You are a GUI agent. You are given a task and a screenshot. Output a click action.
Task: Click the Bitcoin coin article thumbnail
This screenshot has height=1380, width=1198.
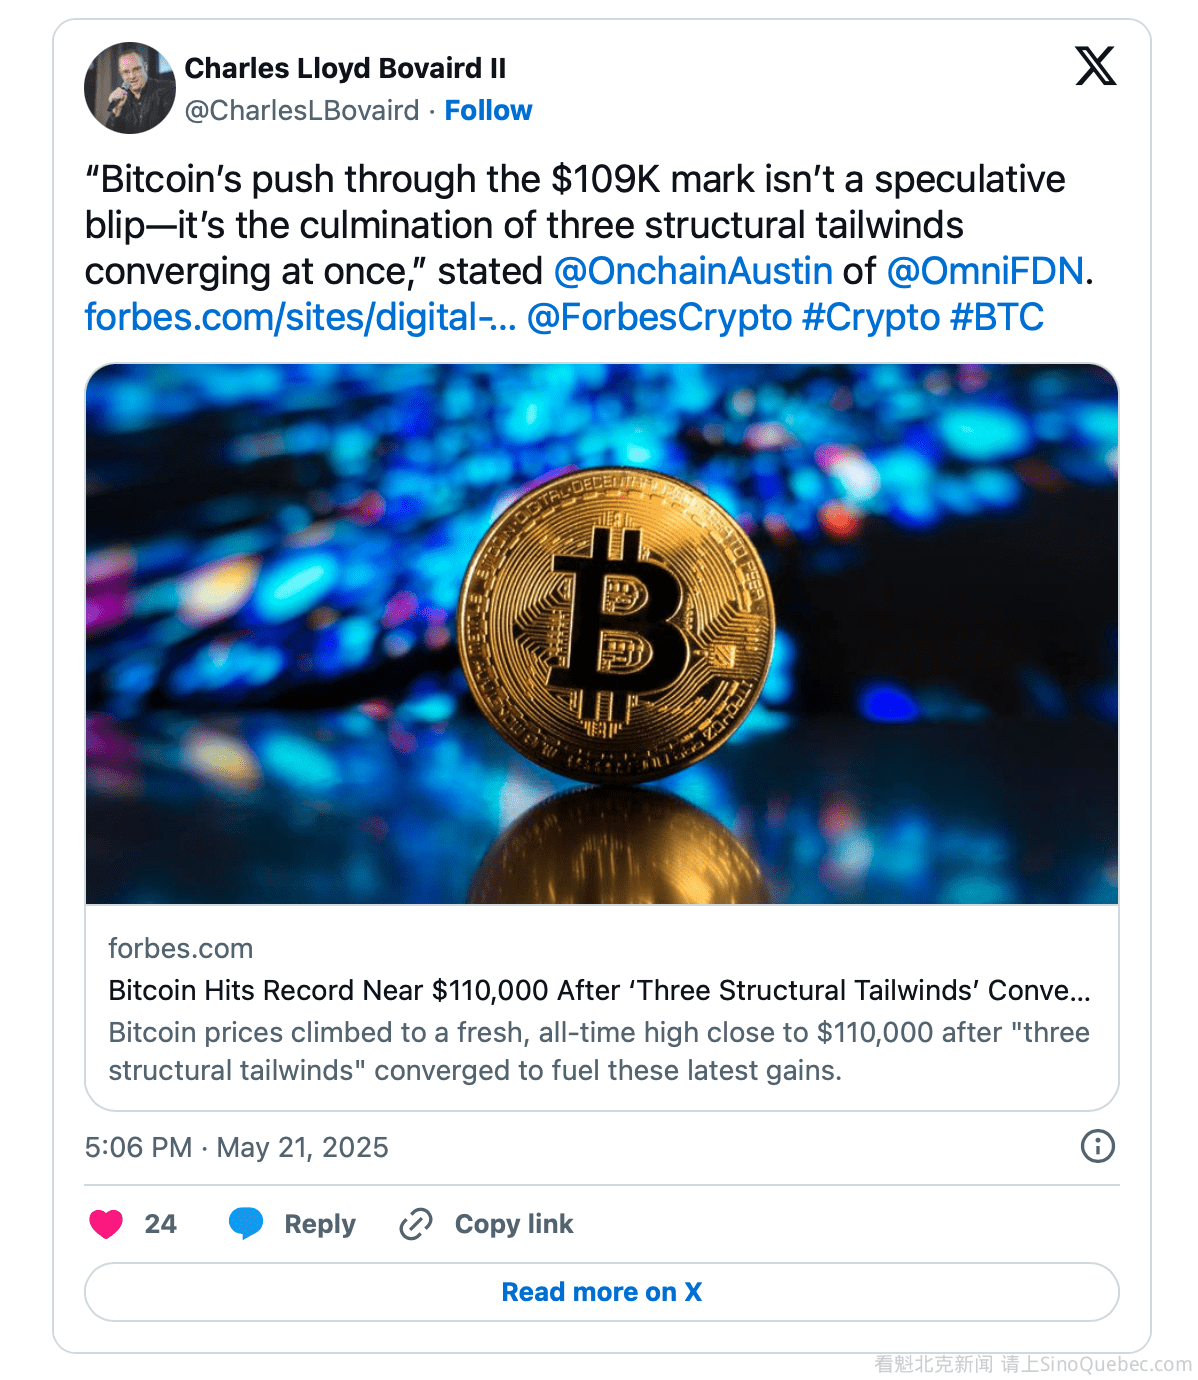(601, 634)
